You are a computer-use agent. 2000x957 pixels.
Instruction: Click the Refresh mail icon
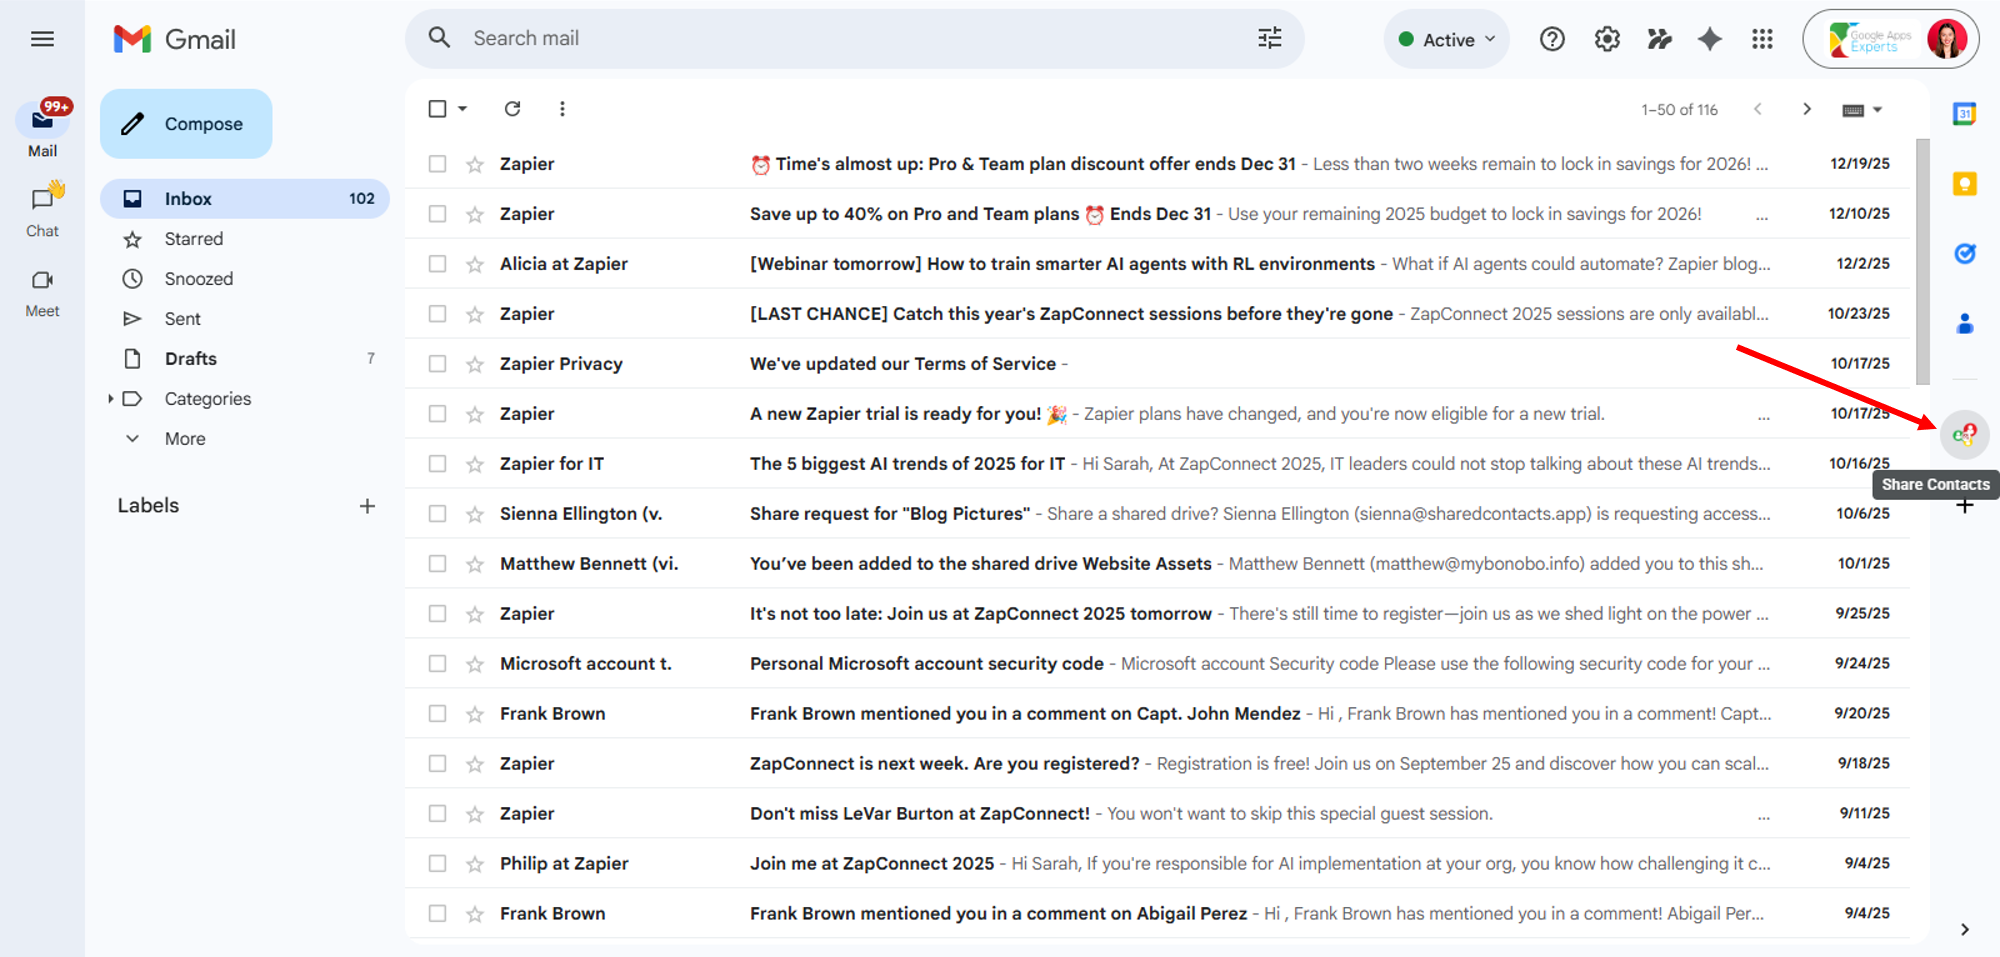512,109
